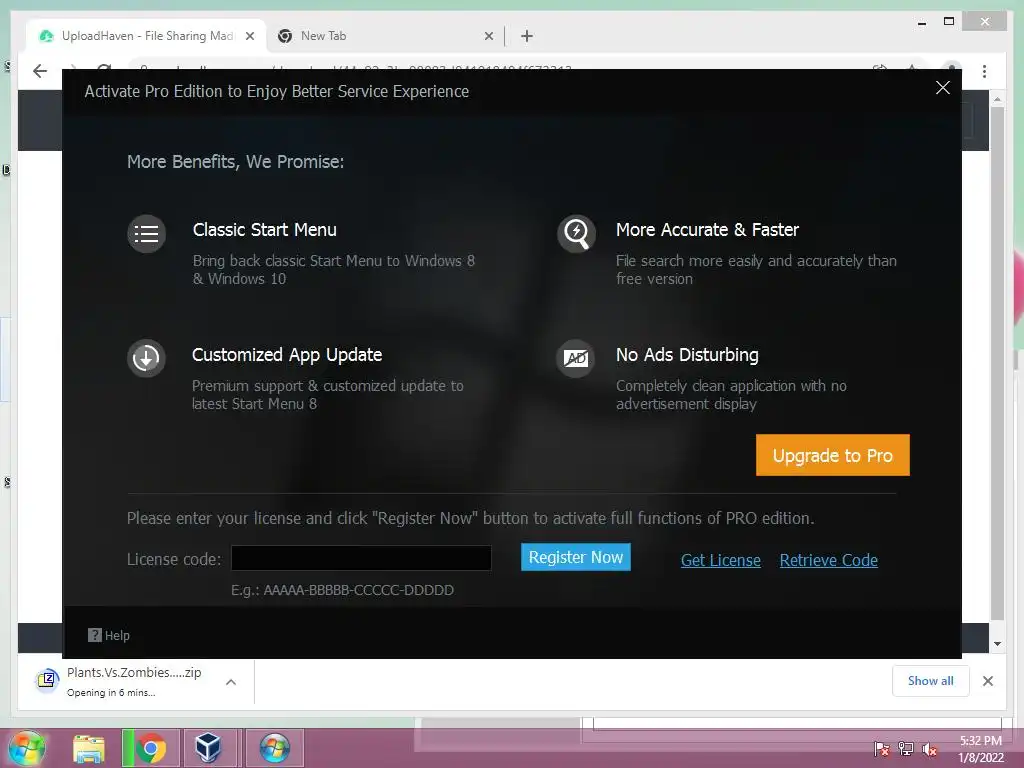Image resolution: width=1024 pixels, height=768 pixels.
Task: Open Windows Explorer from taskbar
Action: tap(89, 748)
